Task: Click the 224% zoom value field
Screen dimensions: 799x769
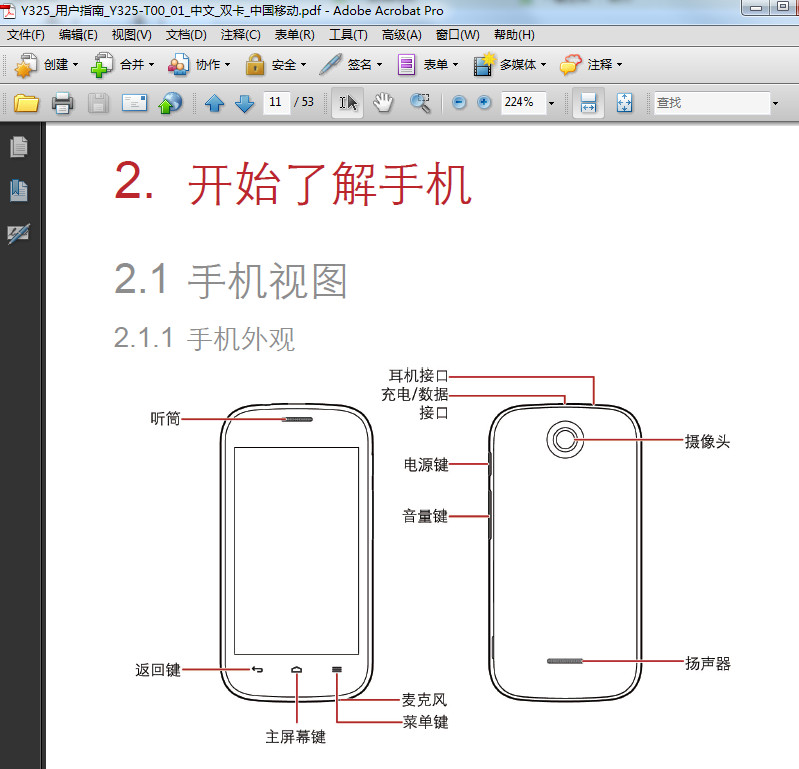Action: pos(523,103)
